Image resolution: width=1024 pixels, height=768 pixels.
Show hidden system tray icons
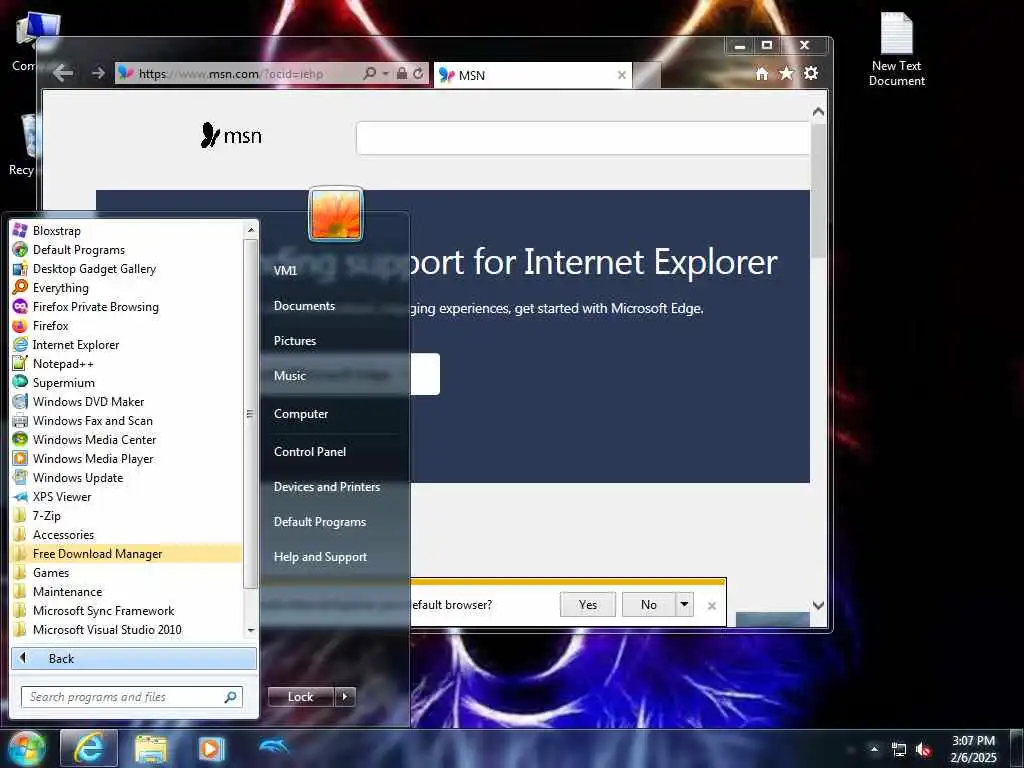pos(873,749)
